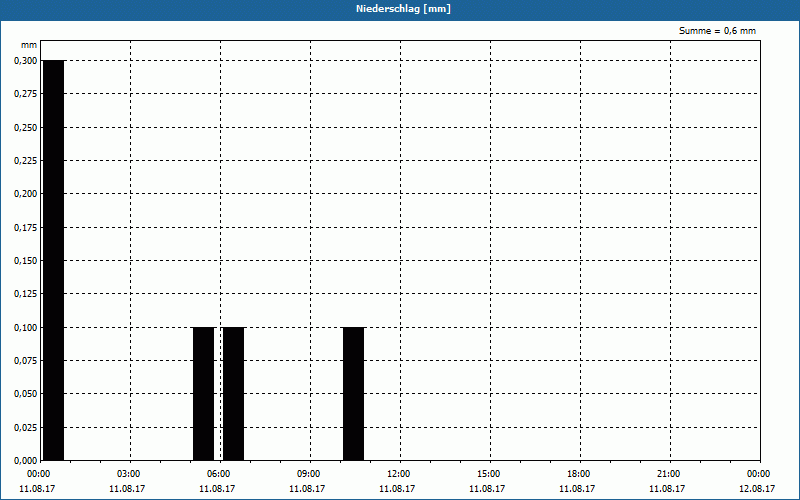800x500 pixels.
Task: Select the Summe = 0,6 mm label
Action: tap(717, 31)
